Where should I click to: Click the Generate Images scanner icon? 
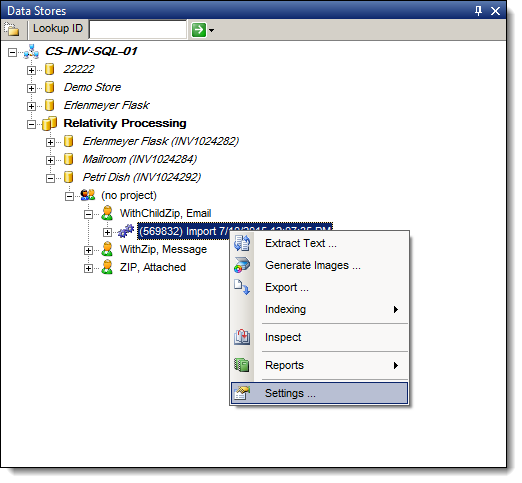click(x=242, y=265)
